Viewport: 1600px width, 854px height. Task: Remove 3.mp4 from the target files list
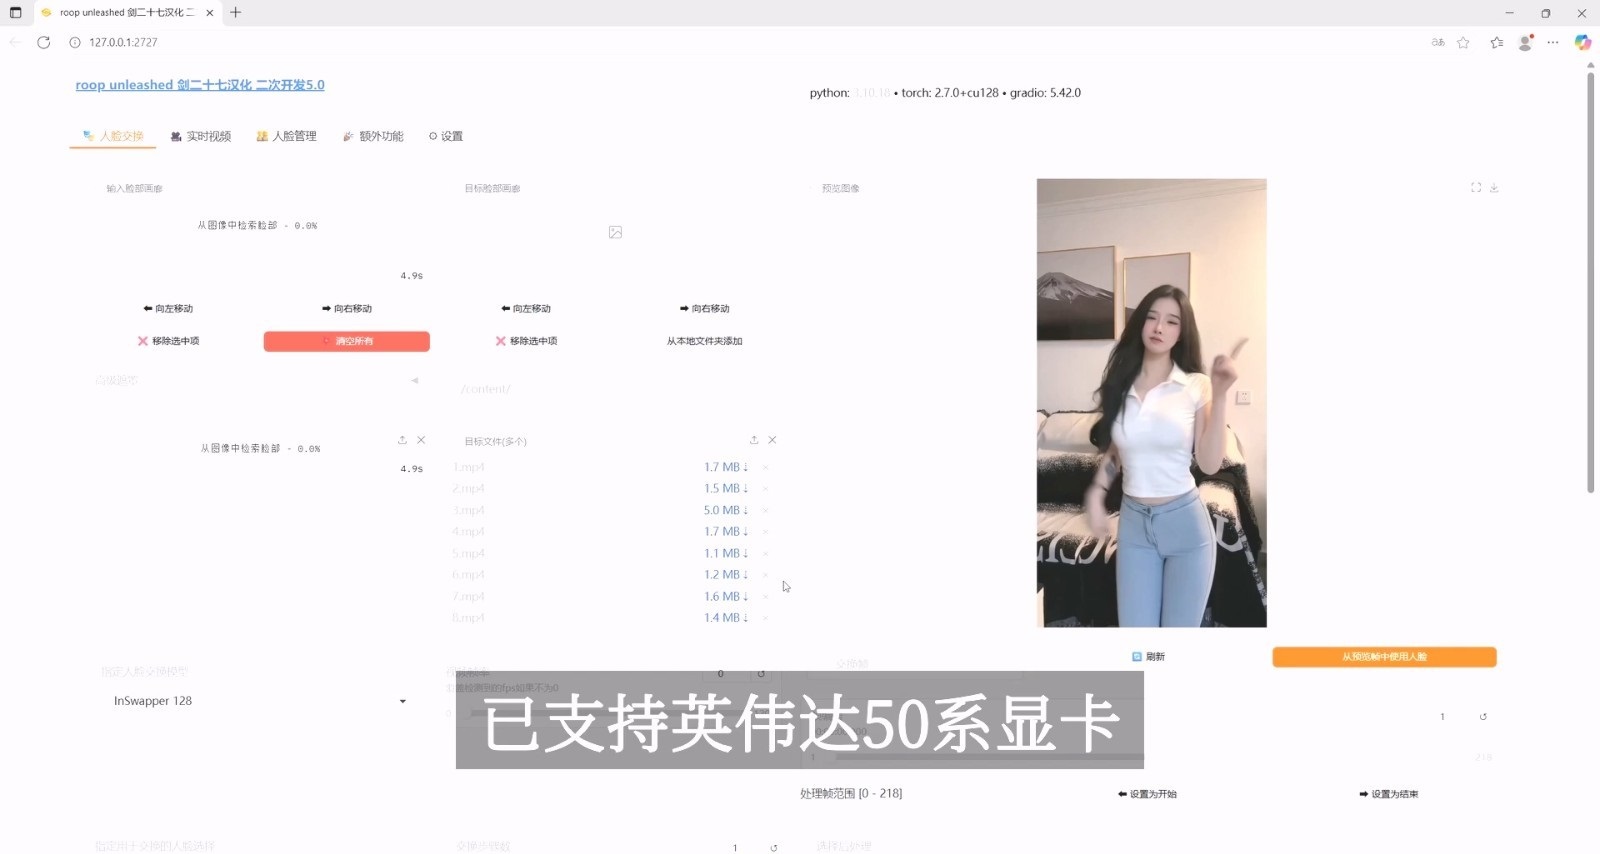[x=765, y=510]
